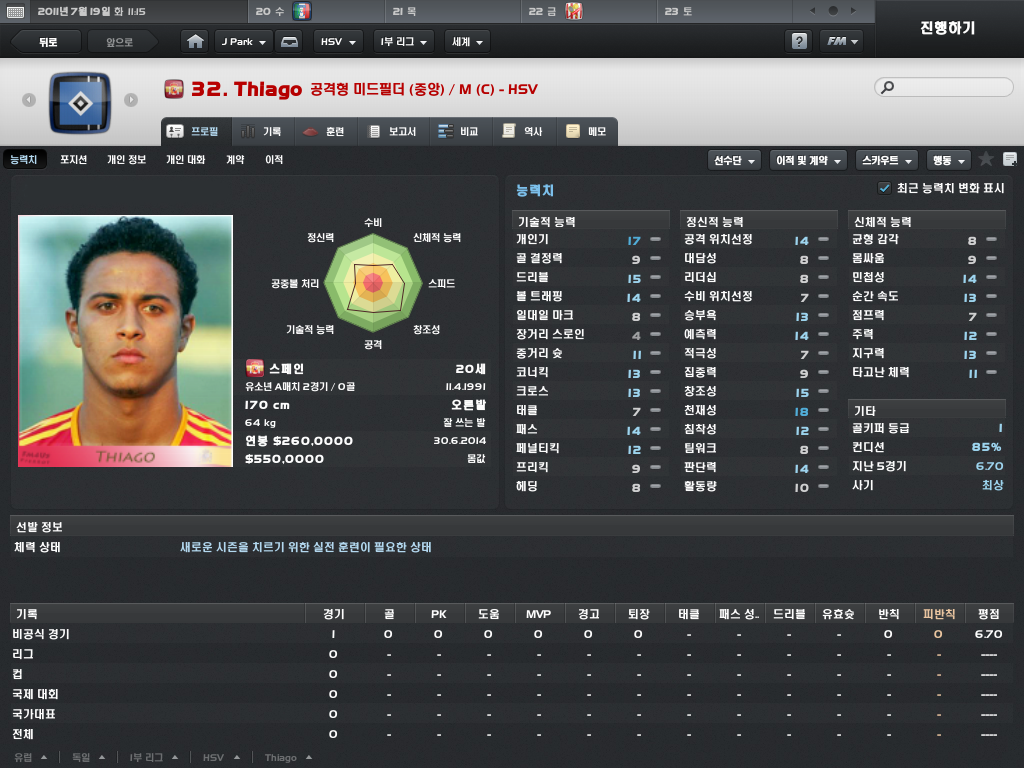1024x768 pixels.
Task: Toggle 최근 능력치 변화 표시 checkbox
Action: pyautogui.click(x=884, y=188)
